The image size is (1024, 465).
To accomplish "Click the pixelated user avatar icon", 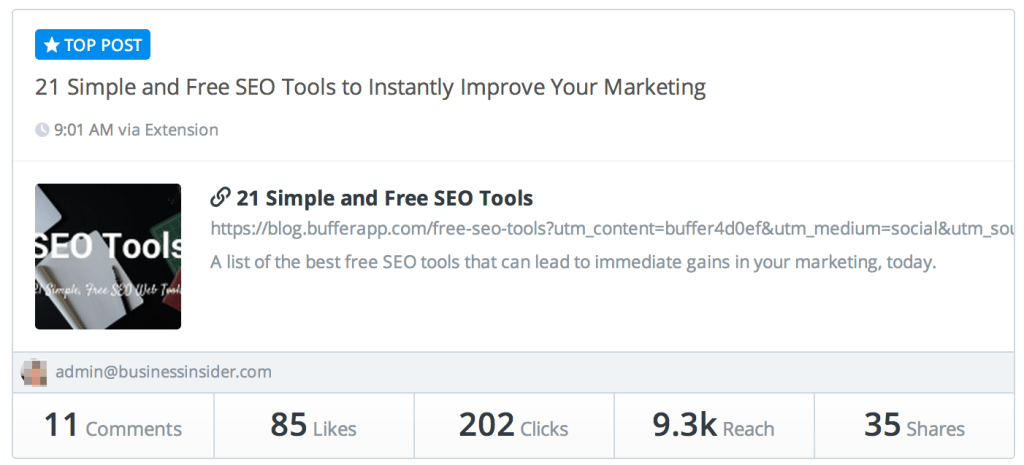I will click(x=35, y=372).
